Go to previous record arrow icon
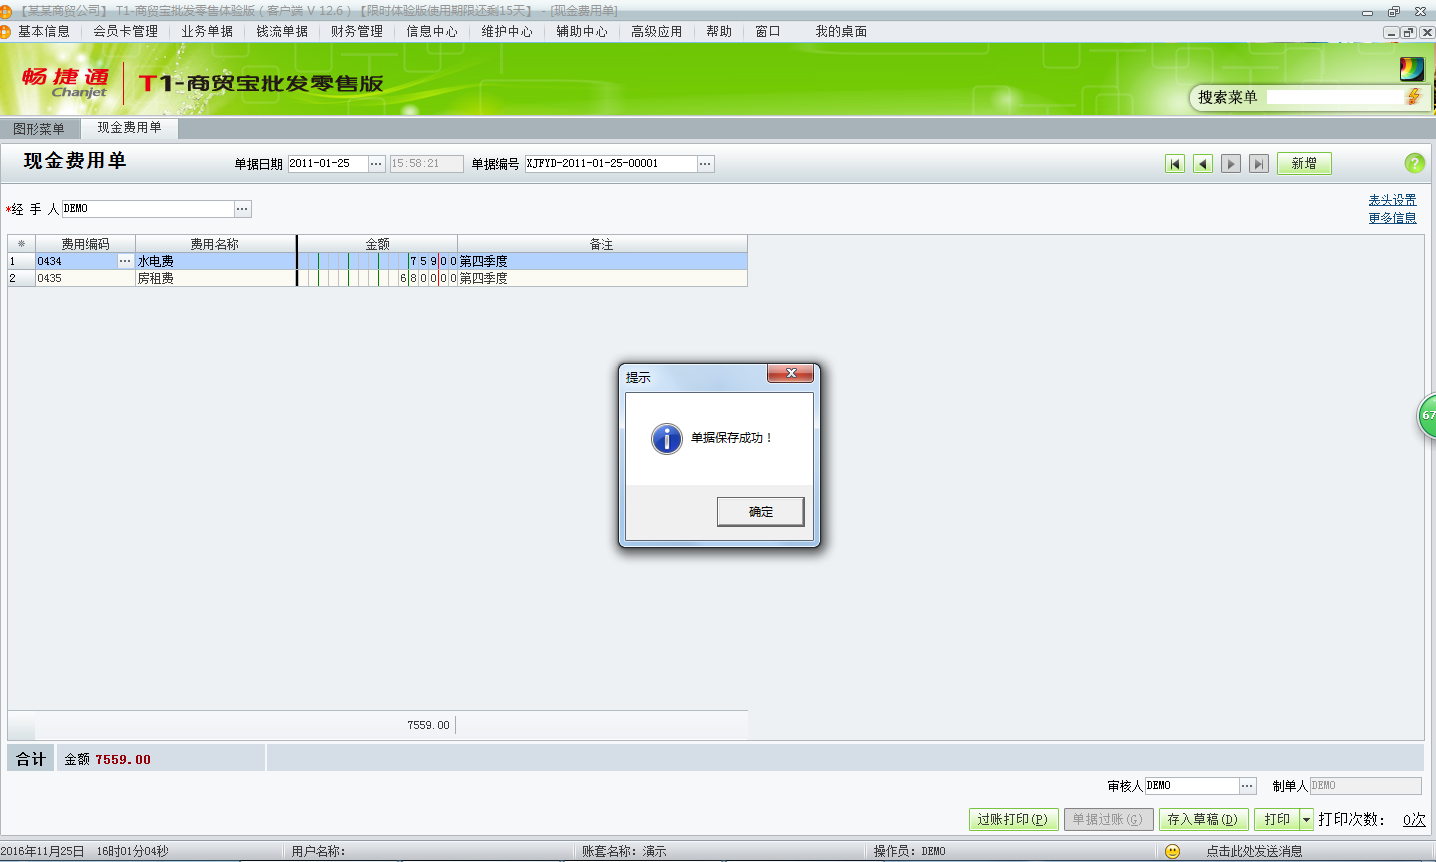 click(x=1203, y=164)
